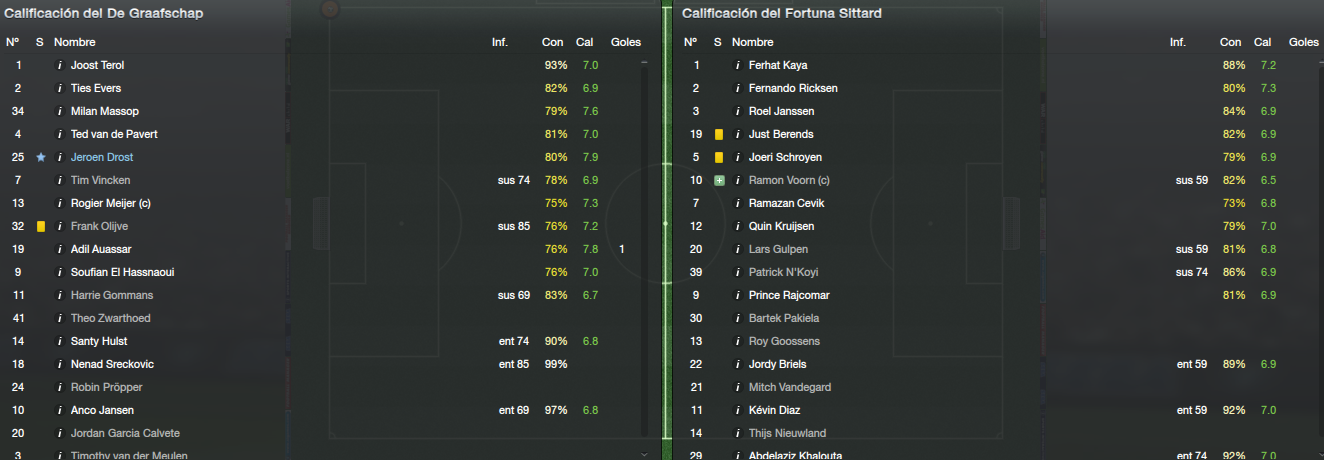Open info icon next to Ferhat Kaya
Image resolution: width=1324 pixels, height=460 pixels.
point(737,65)
